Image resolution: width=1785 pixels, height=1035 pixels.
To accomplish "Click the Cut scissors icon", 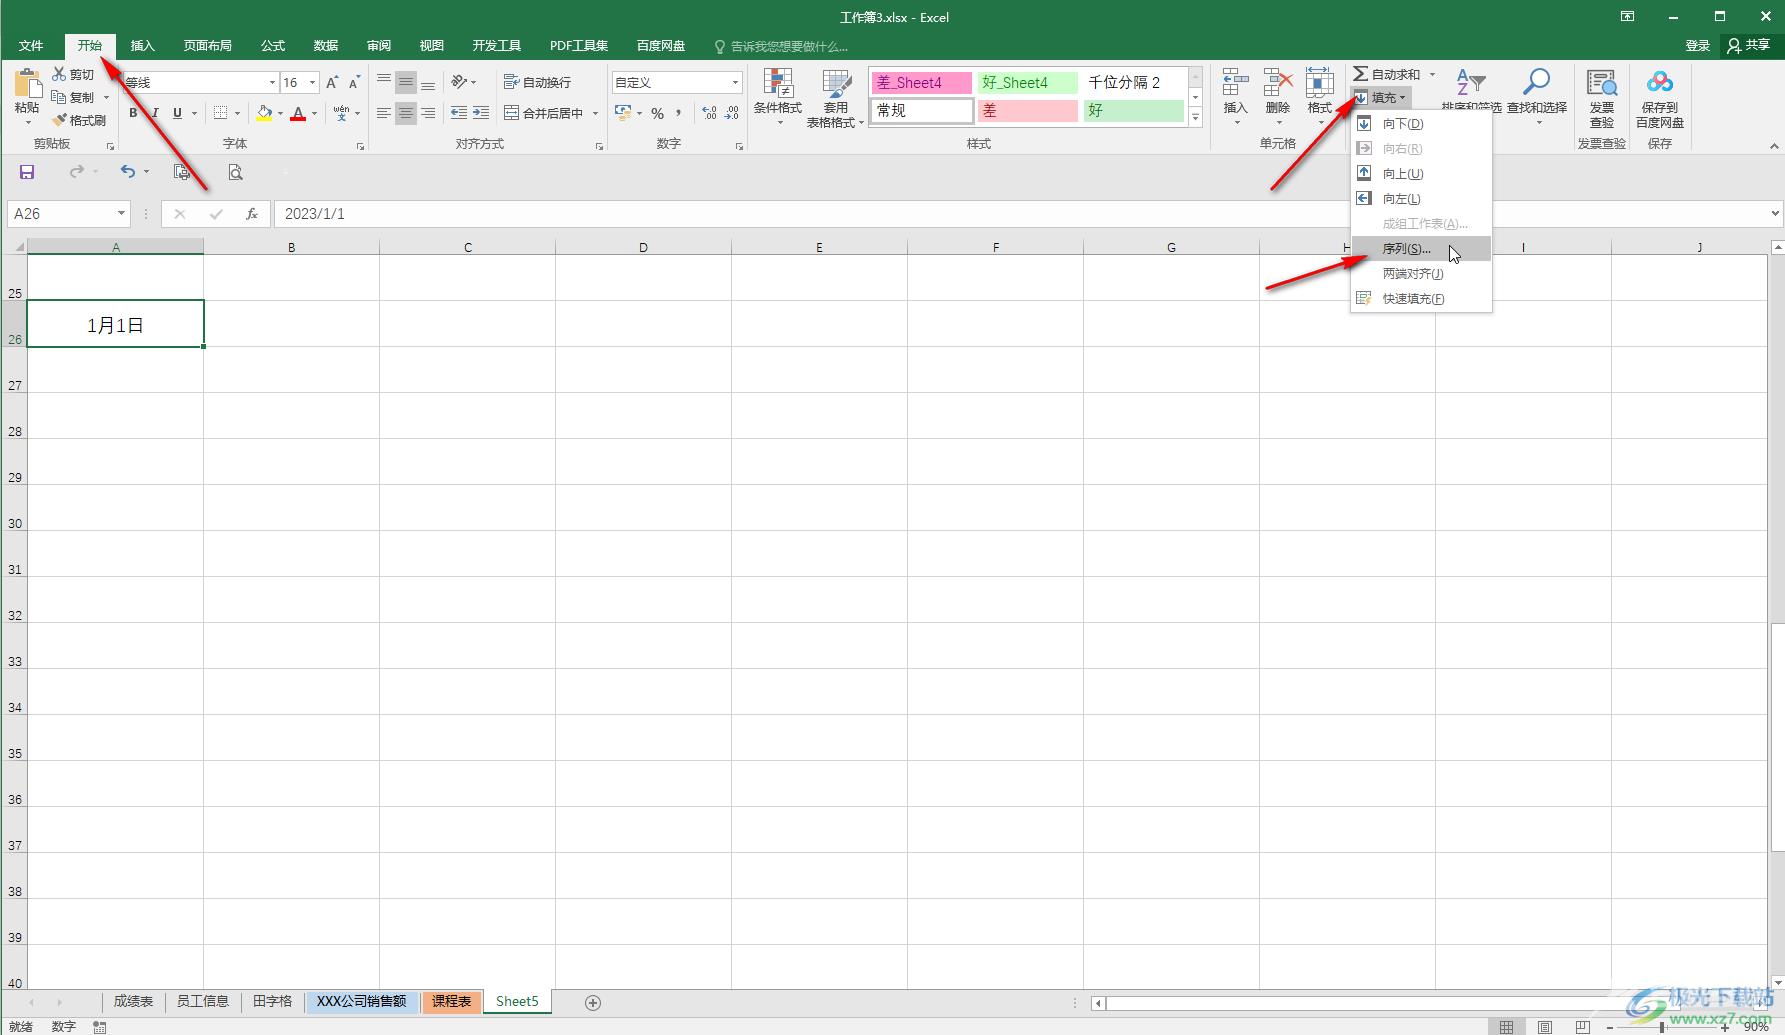I will [x=60, y=74].
